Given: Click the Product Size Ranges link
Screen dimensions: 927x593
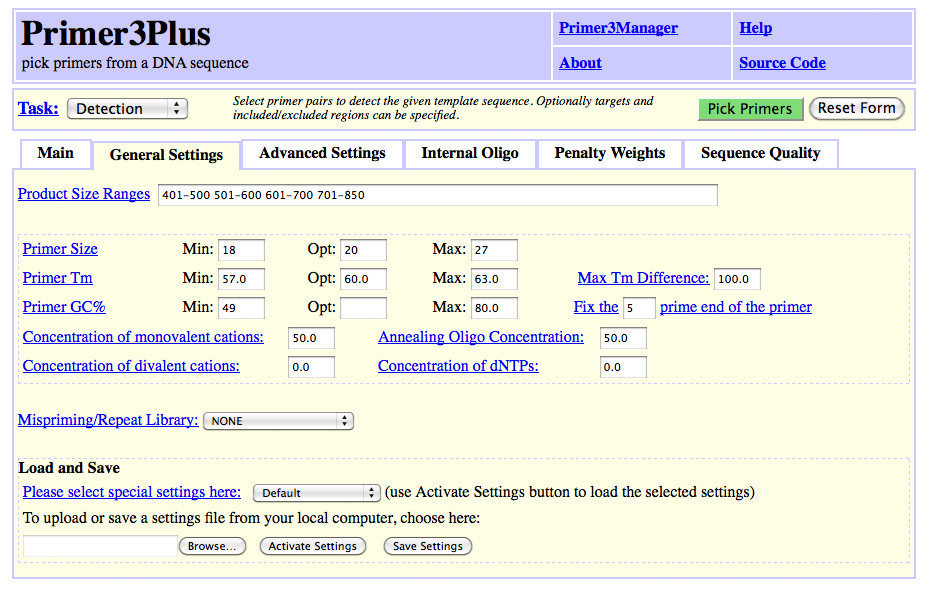Looking at the screenshot, I should [83, 194].
